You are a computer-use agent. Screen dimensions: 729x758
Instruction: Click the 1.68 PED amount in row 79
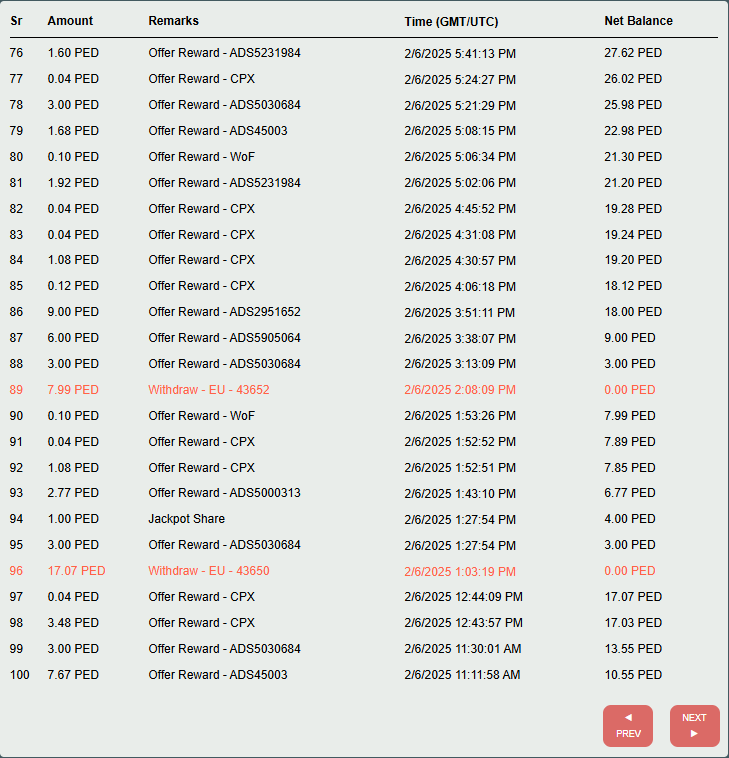tap(73, 131)
